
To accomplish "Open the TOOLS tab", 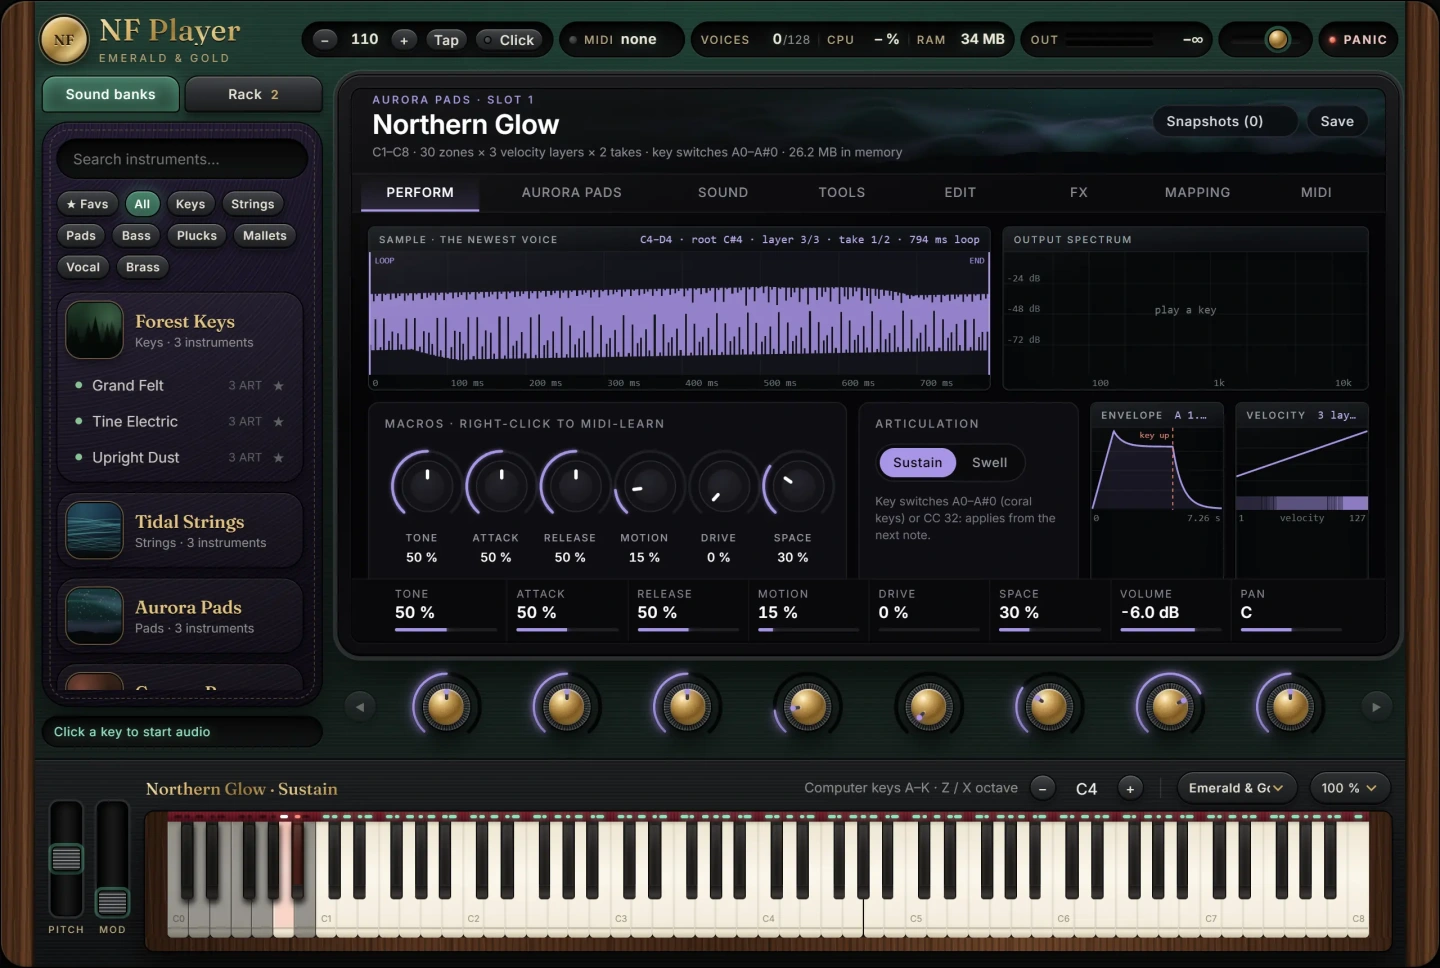I will [842, 192].
